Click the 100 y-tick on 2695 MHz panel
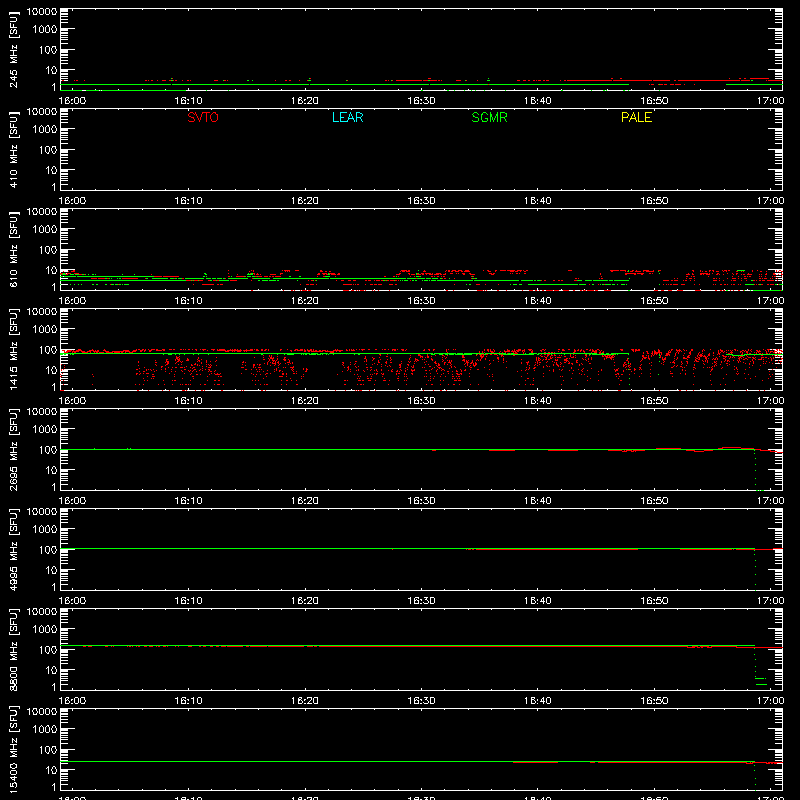The height and width of the screenshot is (800, 800). (x=47, y=449)
